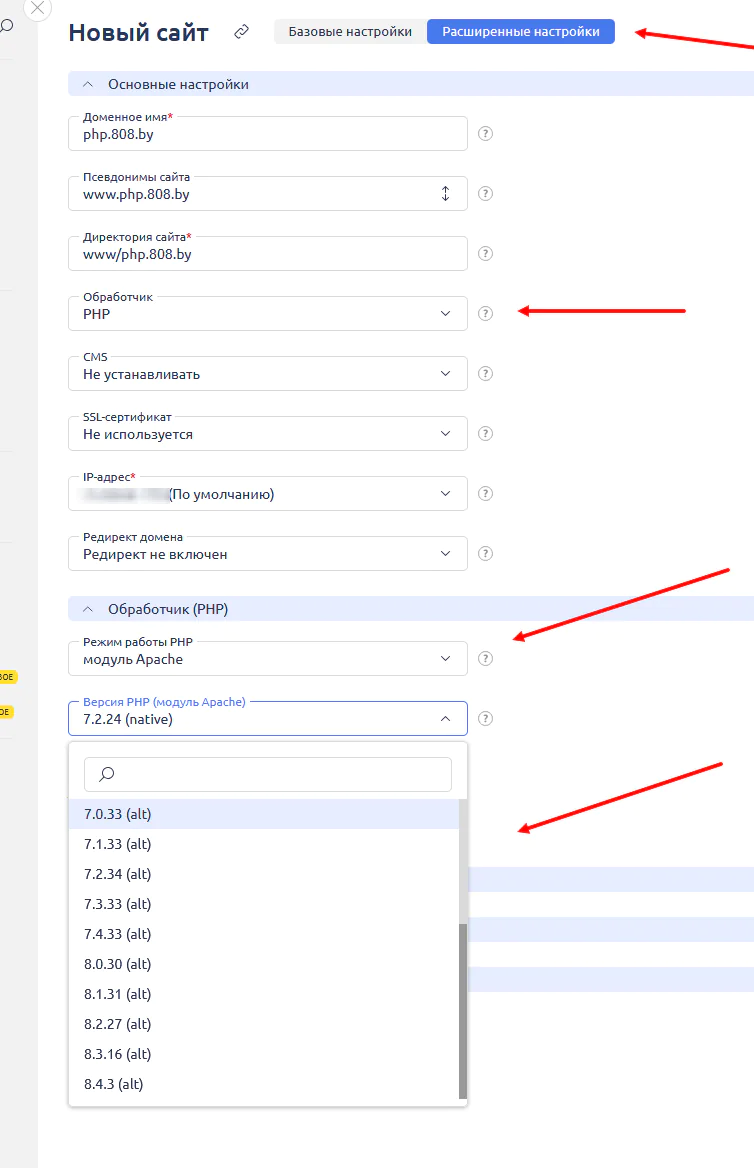Viewport: 754px width, 1168px height.
Task: Select PHP version 7.0.33 (alt)
Action: click(x=264, y=814)
